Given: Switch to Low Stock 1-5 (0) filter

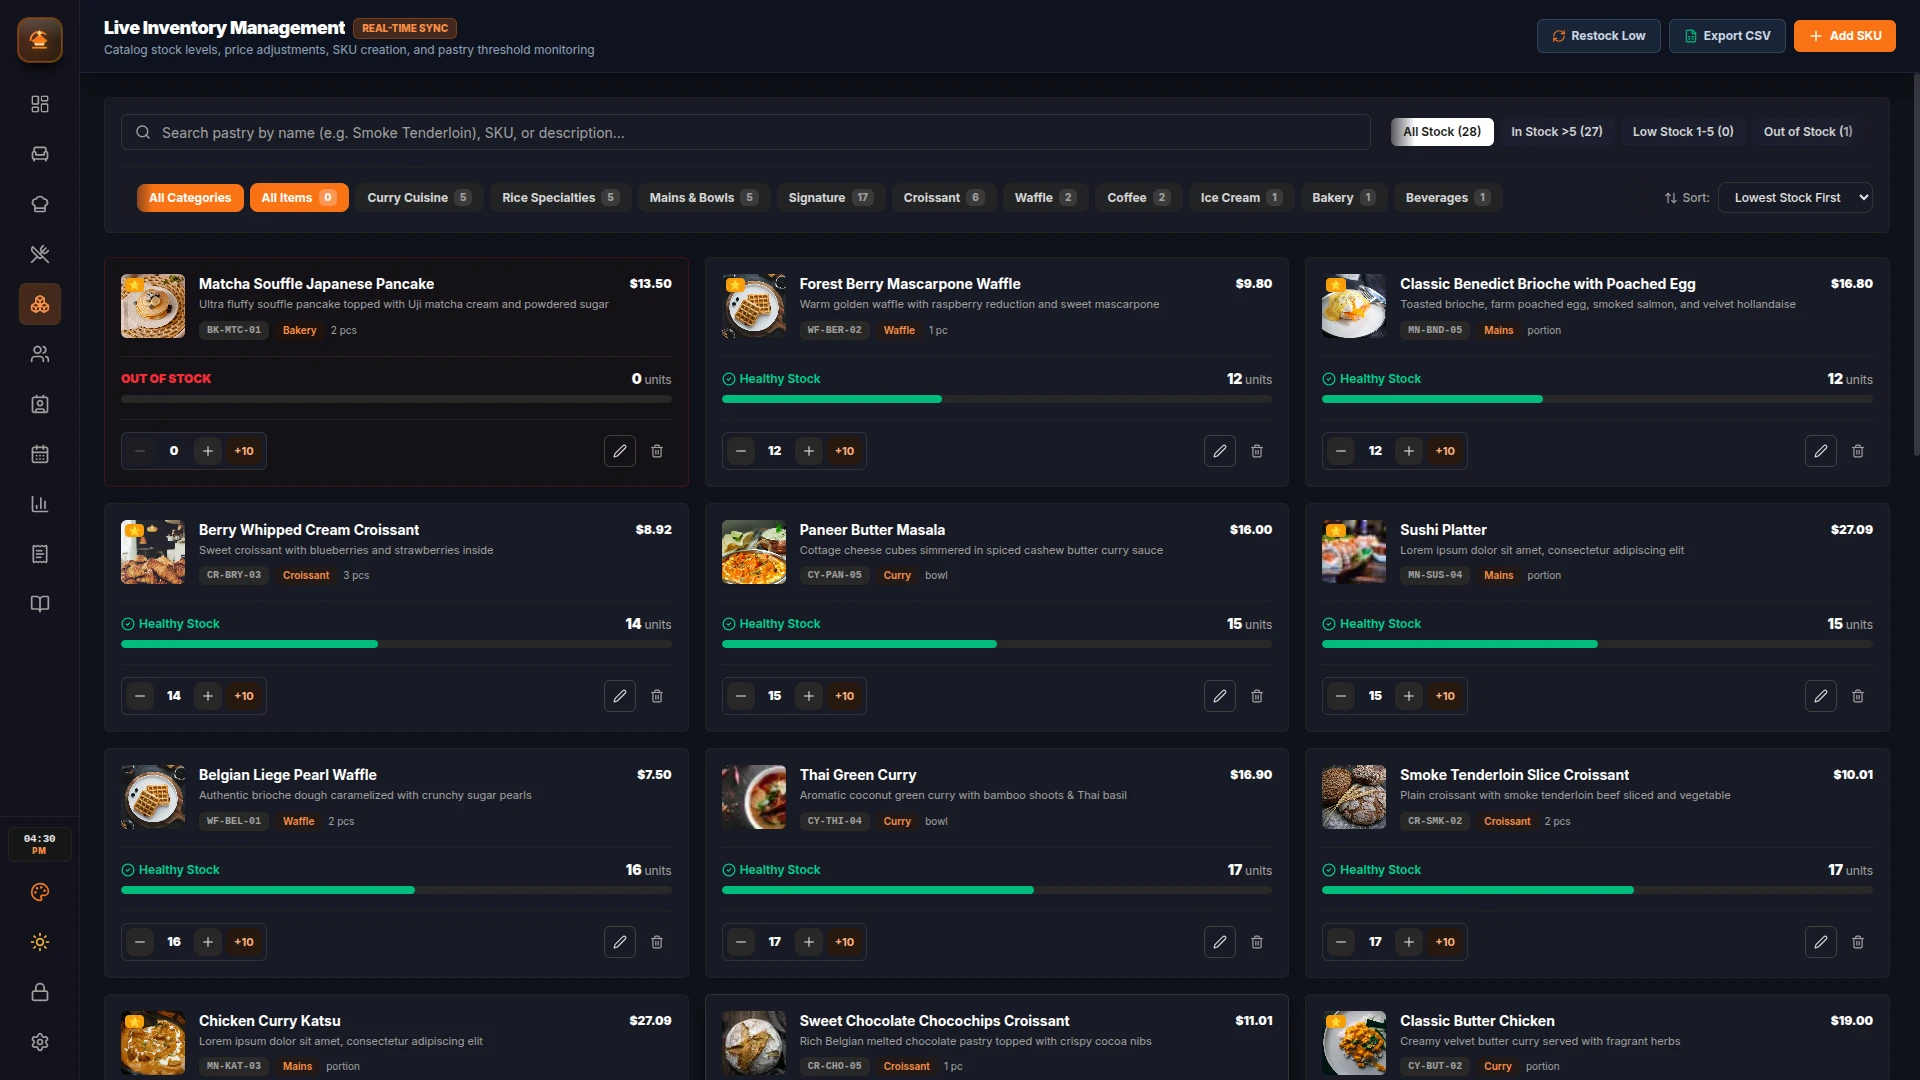Looking at the screenshot, I should pos(1683,132).
